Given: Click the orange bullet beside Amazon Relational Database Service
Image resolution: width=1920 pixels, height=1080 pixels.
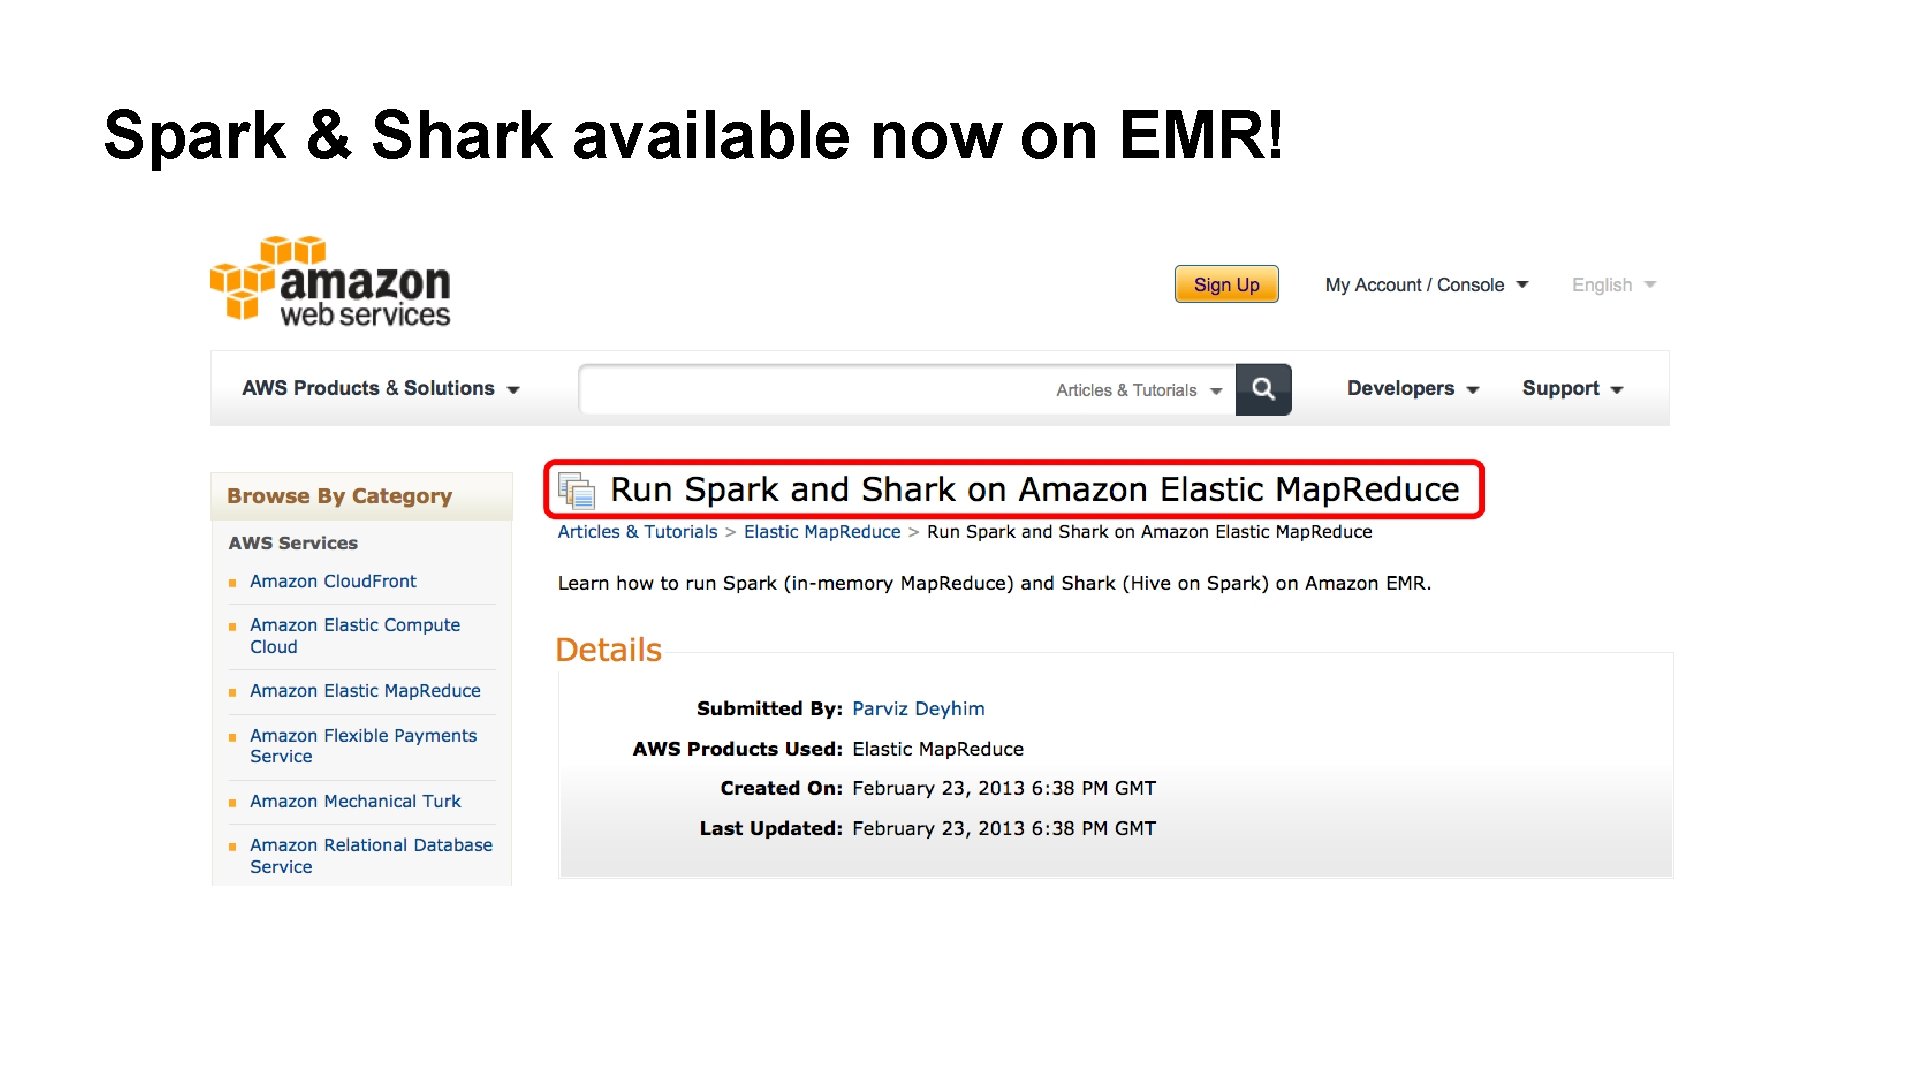Looking at the screenshot, I should coord(232,845).
